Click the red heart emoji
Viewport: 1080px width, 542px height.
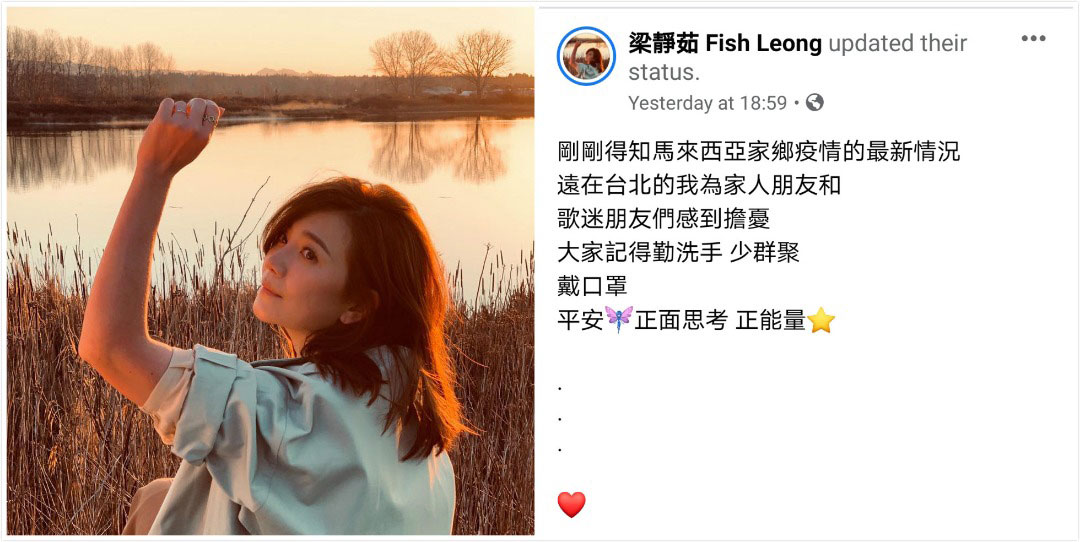(571, 505)
